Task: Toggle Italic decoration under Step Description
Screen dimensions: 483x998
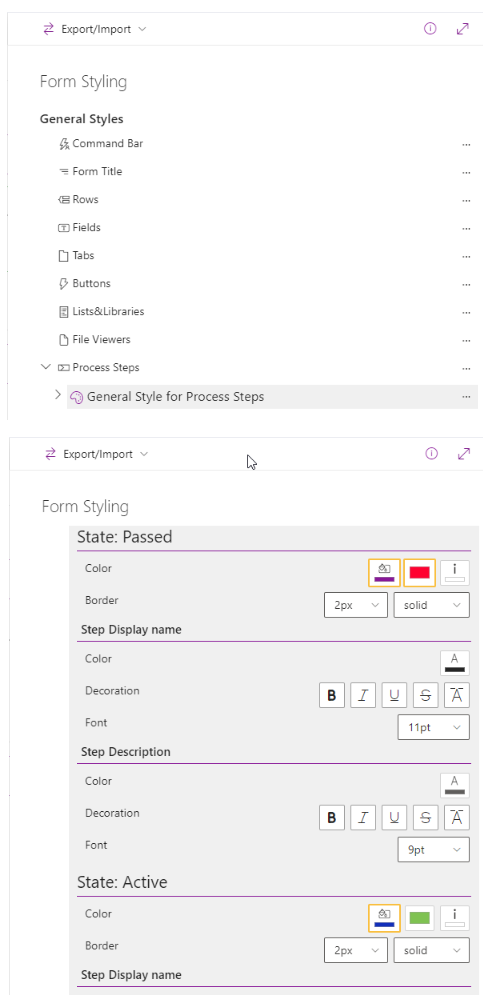Action: pyautogui.click(x=363, y=818)
